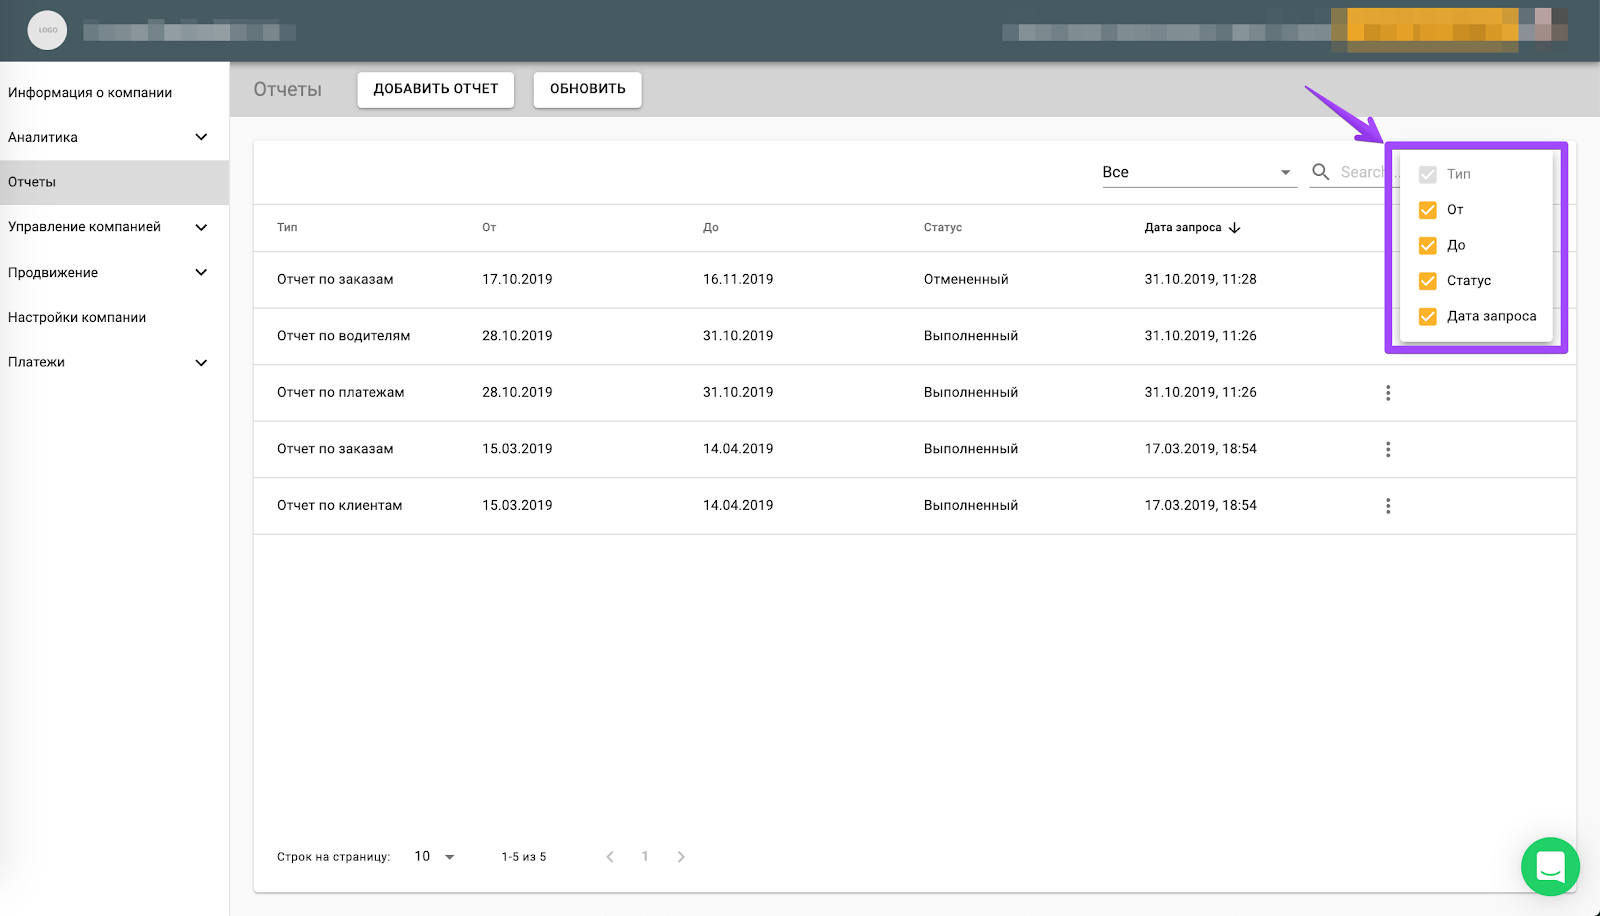This screenshot has height=916, width=1600.
Task: Click the Строк на страницу label
Action: pyautogui.click(x=333, y=857)
